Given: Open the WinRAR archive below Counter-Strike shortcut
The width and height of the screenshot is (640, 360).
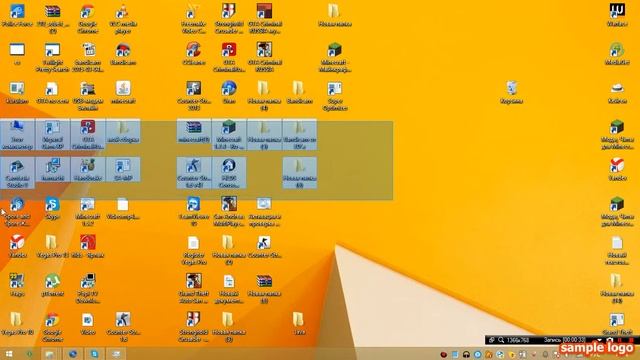Looking at the screenshot, I should click(264, 288).
